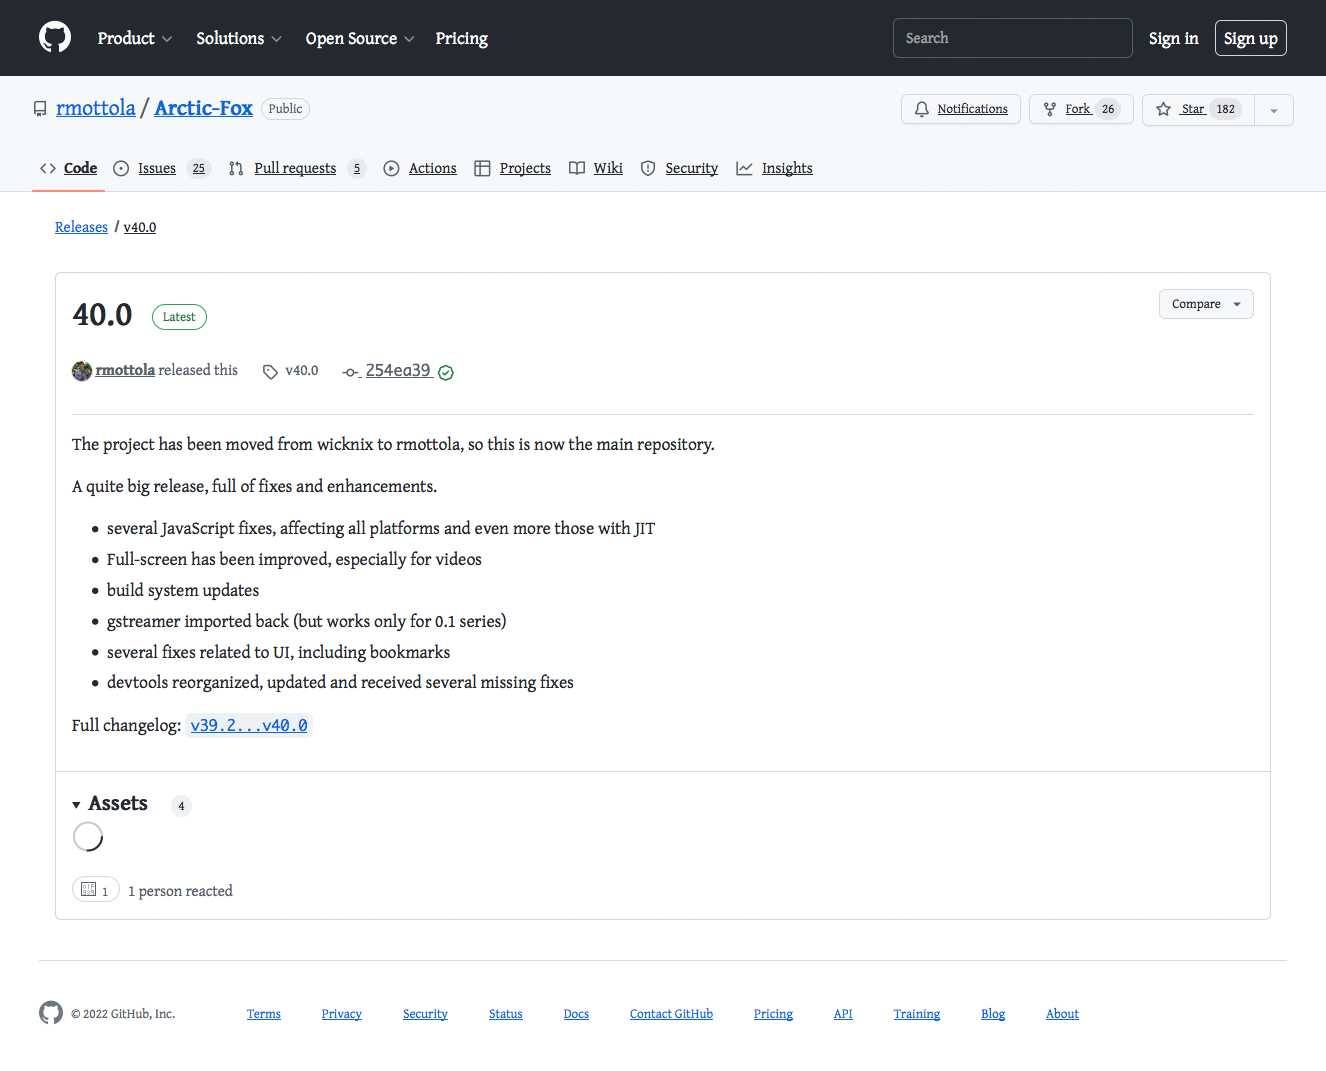Expand the Open Source menu
The image size is (1326, 1071).
[x=360, y=38]
